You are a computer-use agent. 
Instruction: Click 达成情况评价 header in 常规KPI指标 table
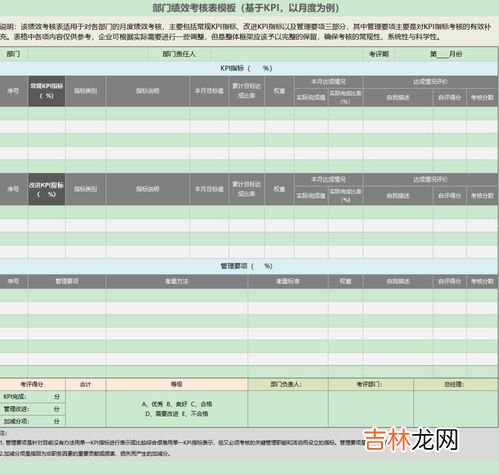coord(430,82)
